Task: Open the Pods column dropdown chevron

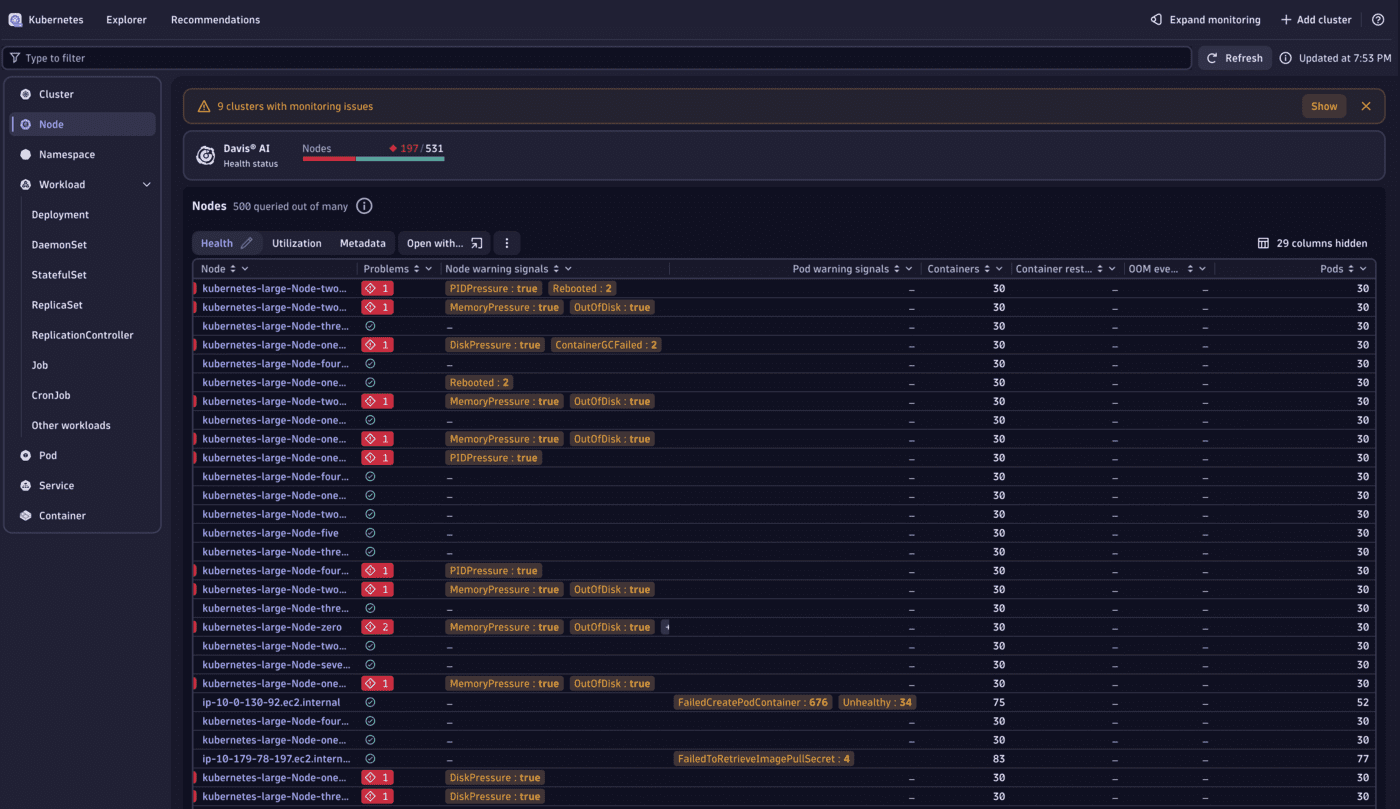Action: coord(1363,269)
